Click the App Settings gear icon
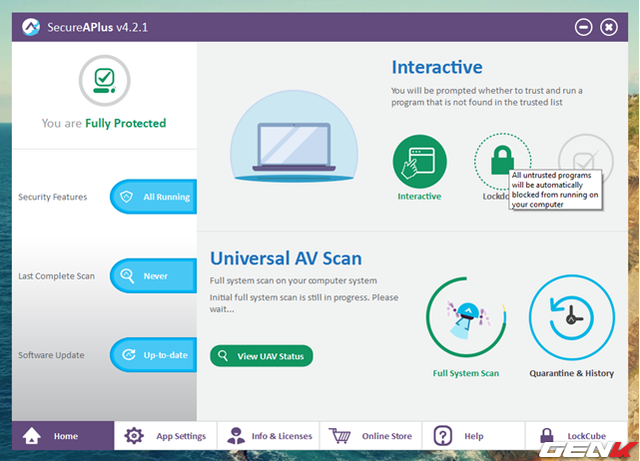 pyautogui.click(x=134, y=436)
